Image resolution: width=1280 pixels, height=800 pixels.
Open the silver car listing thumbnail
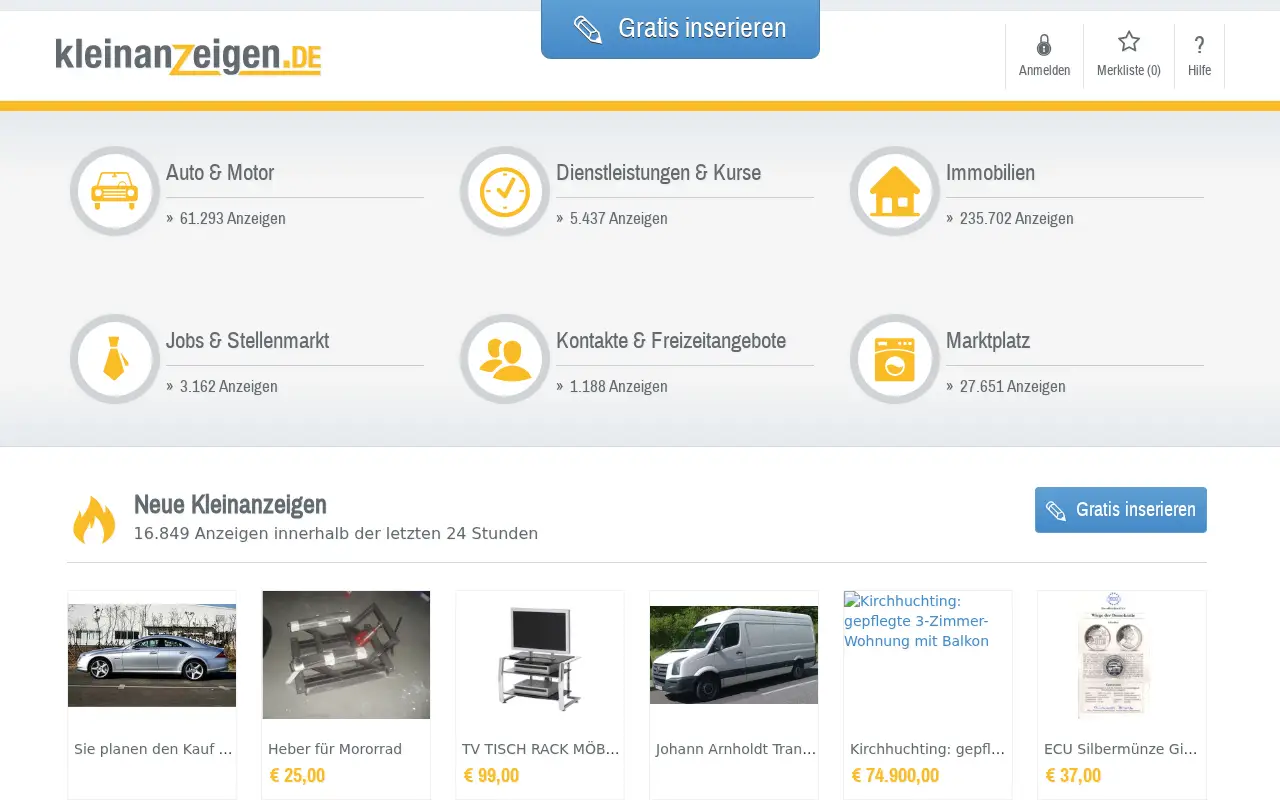(x=152, y=655)
